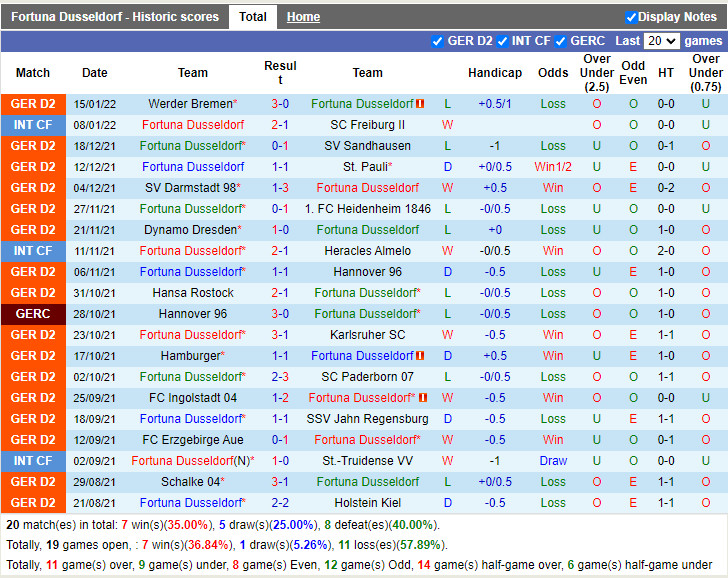Click red card icon in Werder Bremen row
Viewport: 728px width, 578px height.
420,104
